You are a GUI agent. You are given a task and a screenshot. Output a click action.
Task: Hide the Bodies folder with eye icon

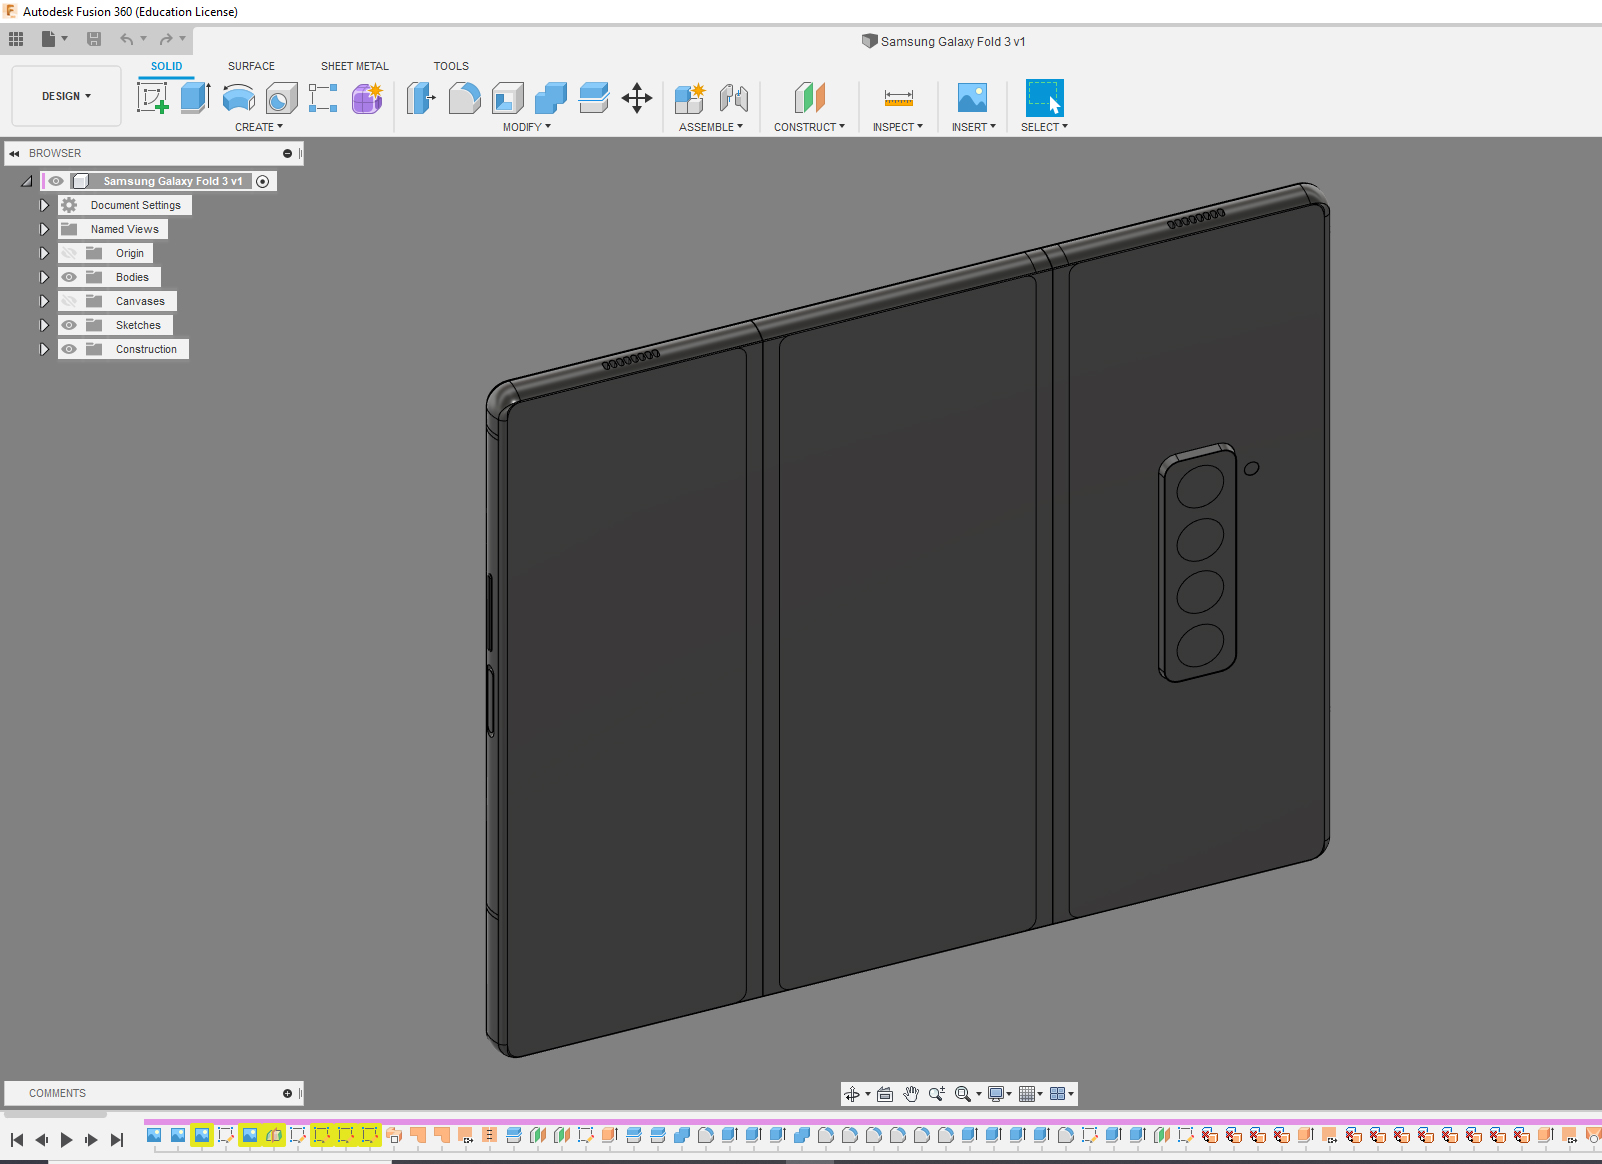[69, 277]
